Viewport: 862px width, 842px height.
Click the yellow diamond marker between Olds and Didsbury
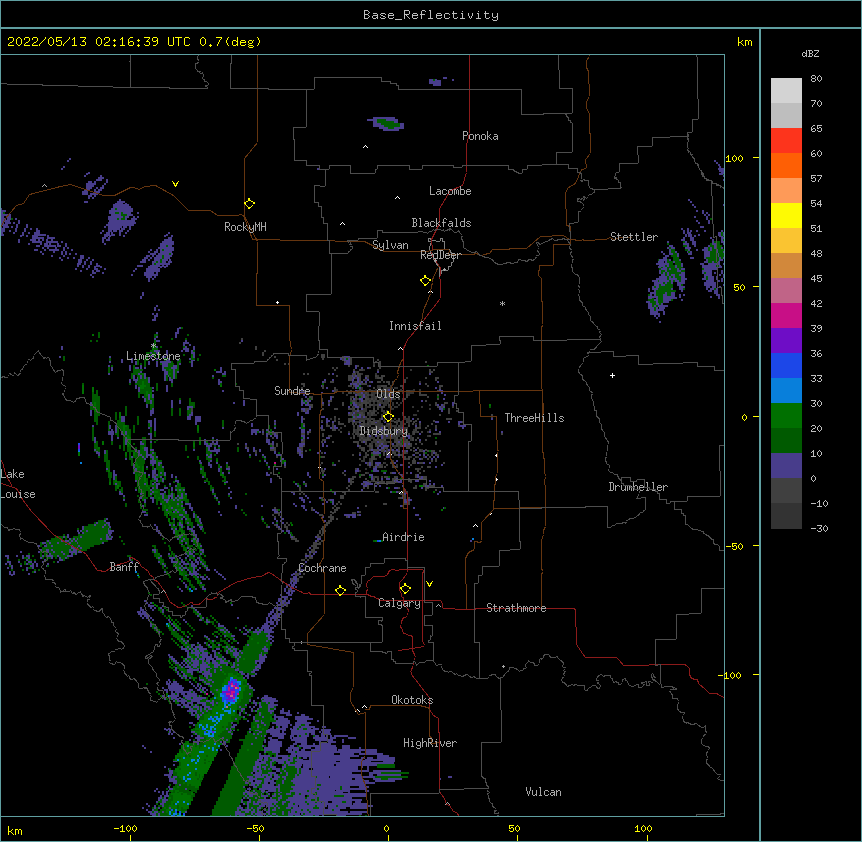[388, 416]
